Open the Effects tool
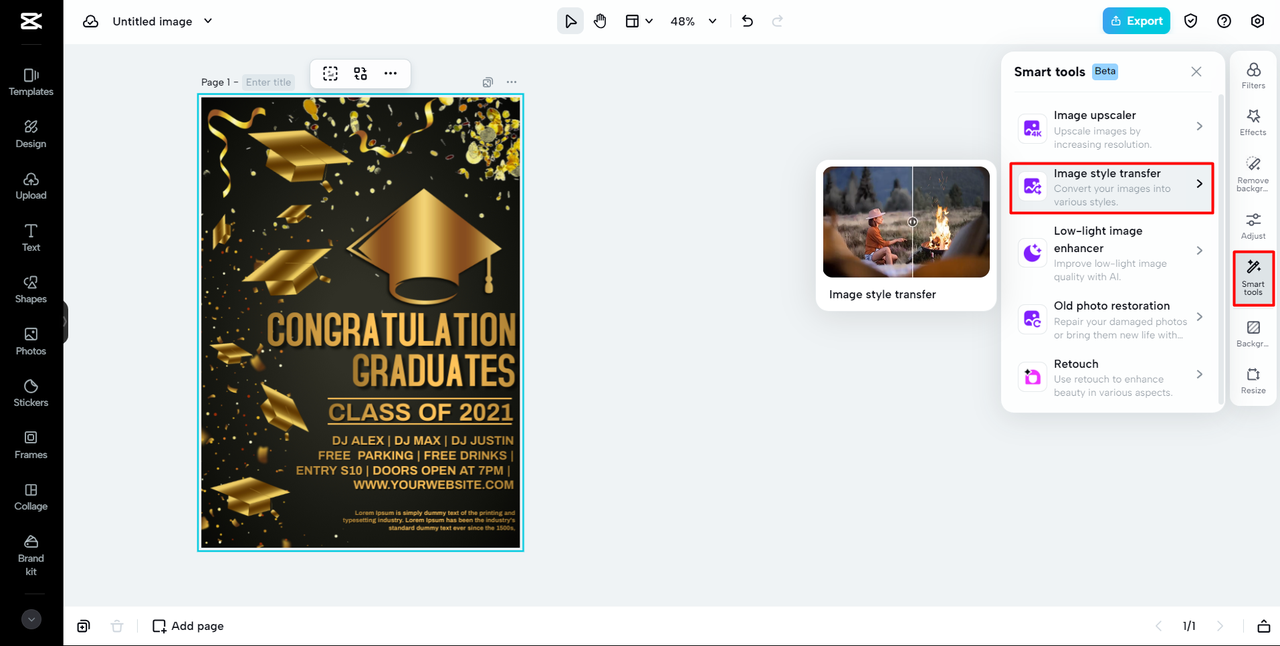1280x646 pixels. 1253,122
